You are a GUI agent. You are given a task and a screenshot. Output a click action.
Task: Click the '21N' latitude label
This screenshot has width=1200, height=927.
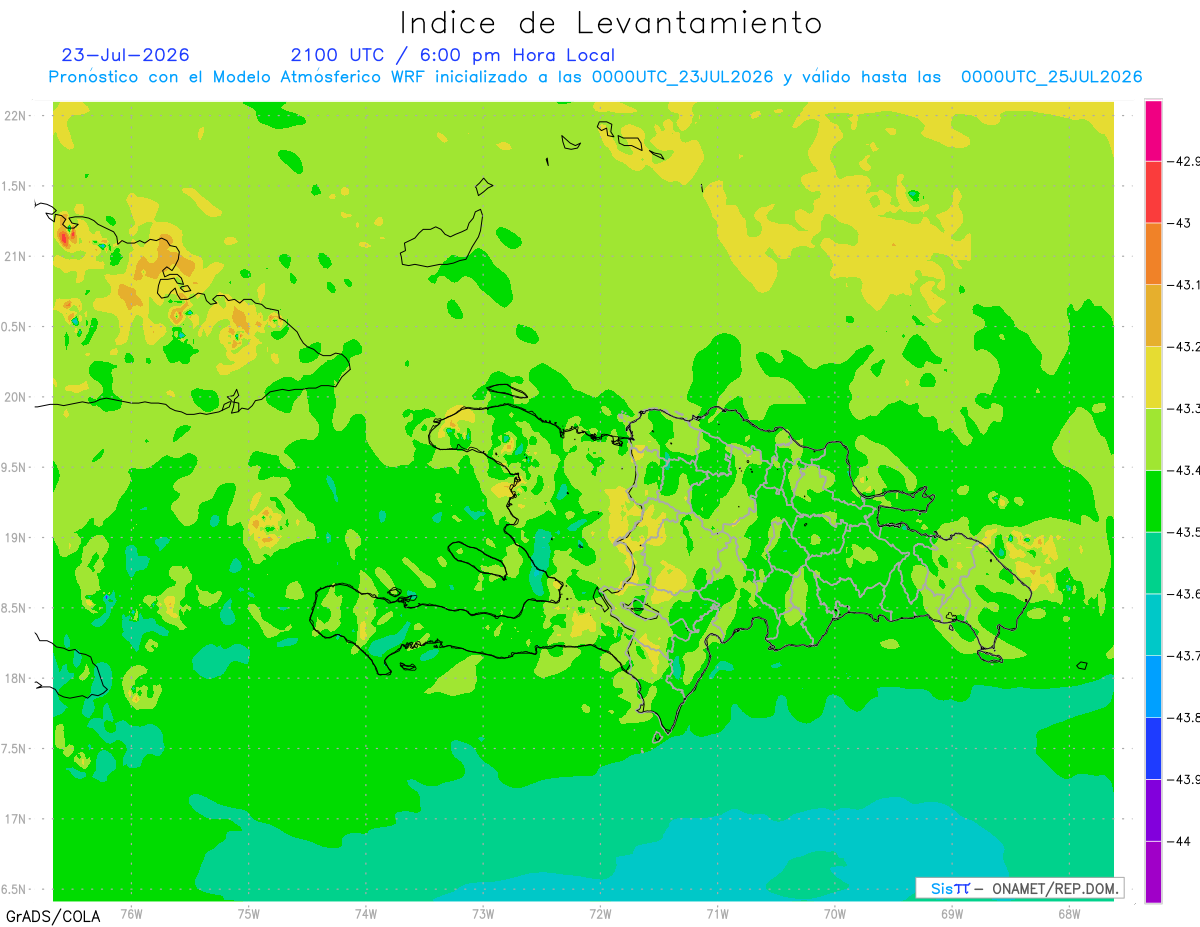17,257
